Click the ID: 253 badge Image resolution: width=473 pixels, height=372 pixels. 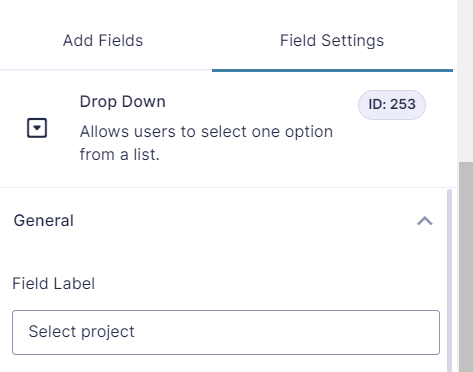(x=392, y=105)
